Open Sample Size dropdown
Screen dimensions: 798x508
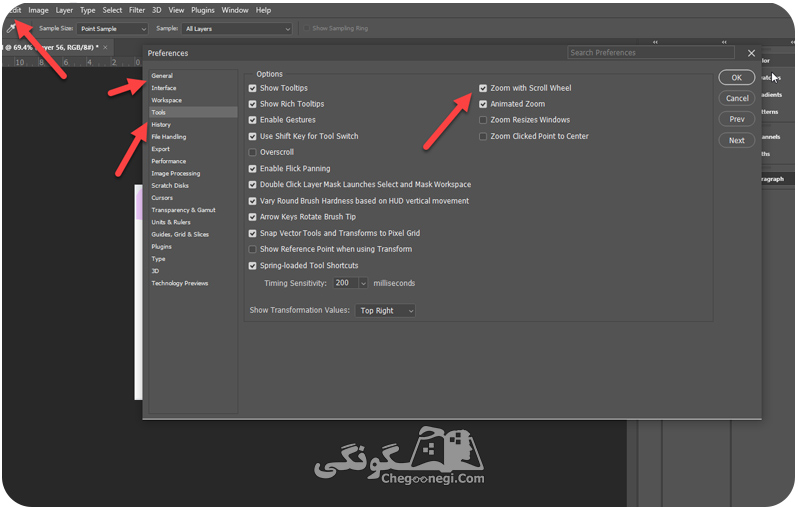pos(112,29)
